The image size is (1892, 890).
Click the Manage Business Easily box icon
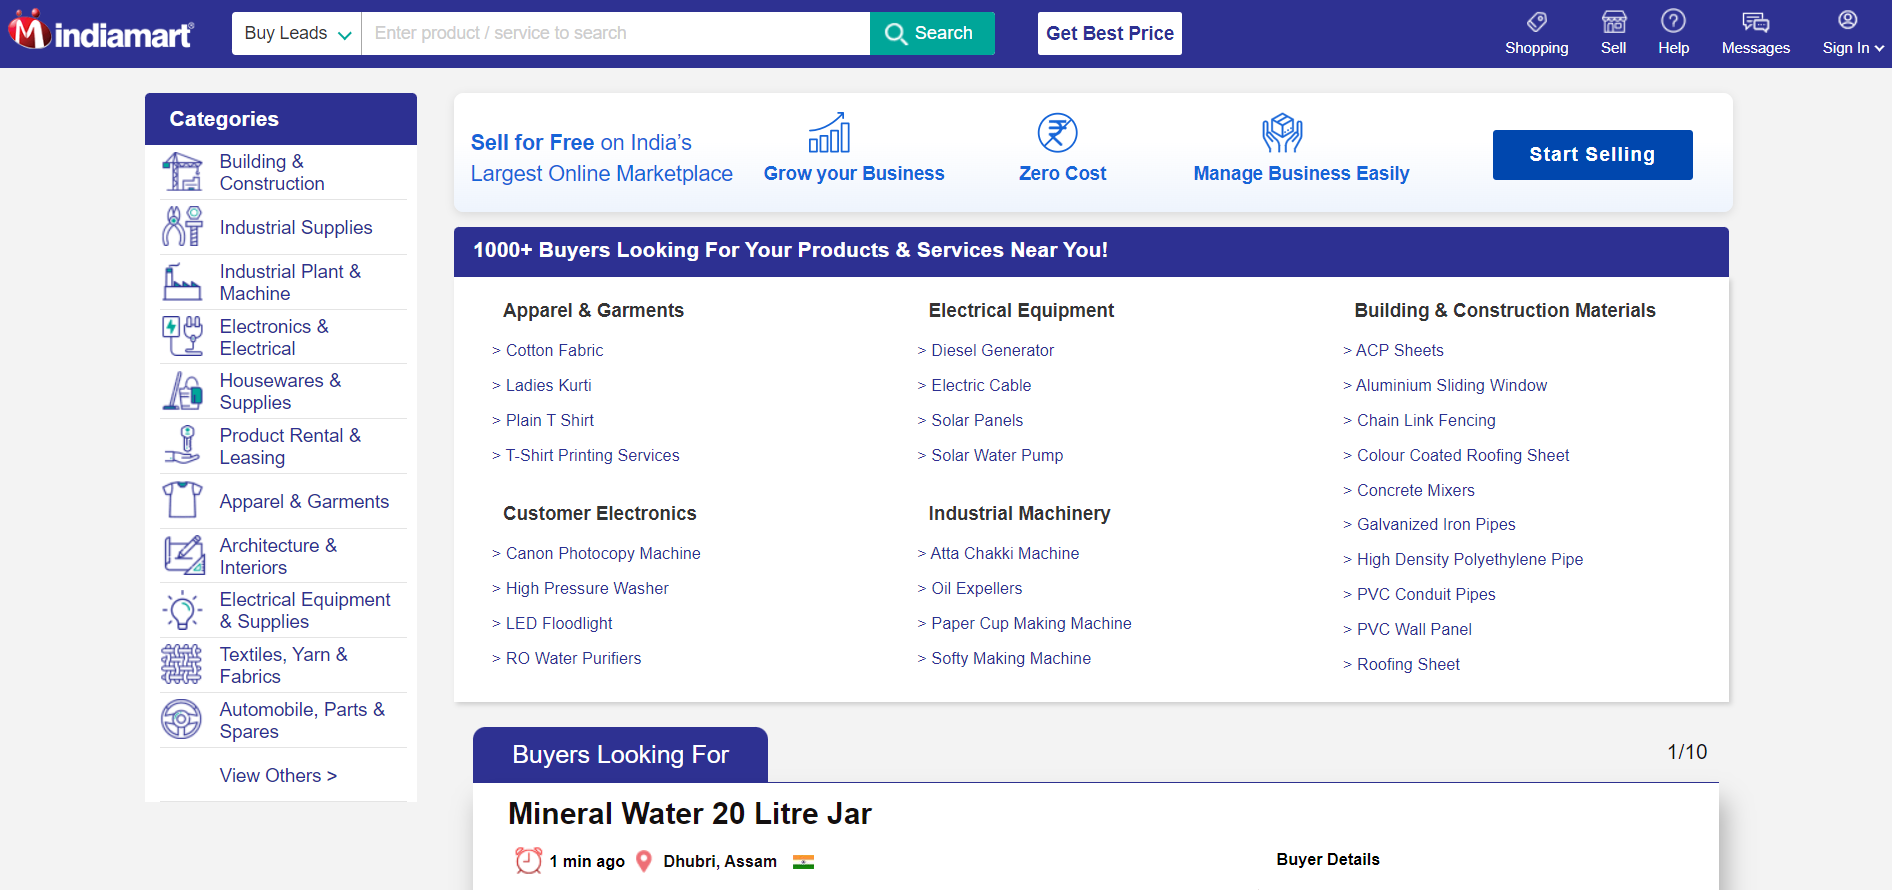[1282, 133]
